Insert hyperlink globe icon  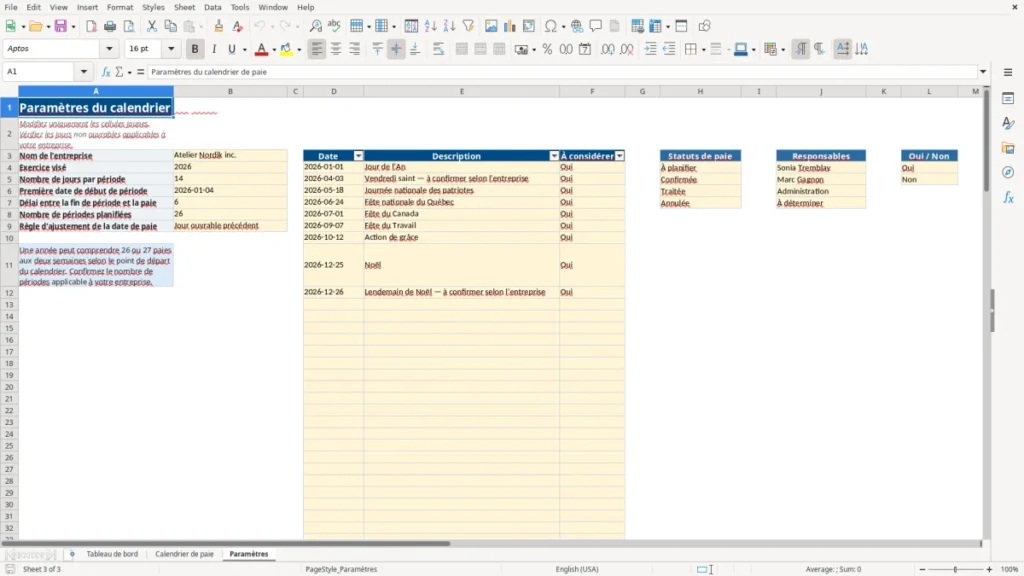tap(577, 26)
